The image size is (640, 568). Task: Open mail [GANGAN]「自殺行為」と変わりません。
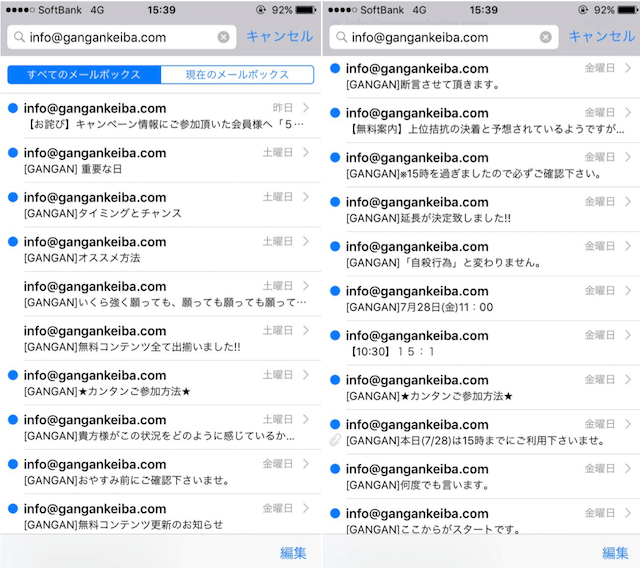point(482,254)
